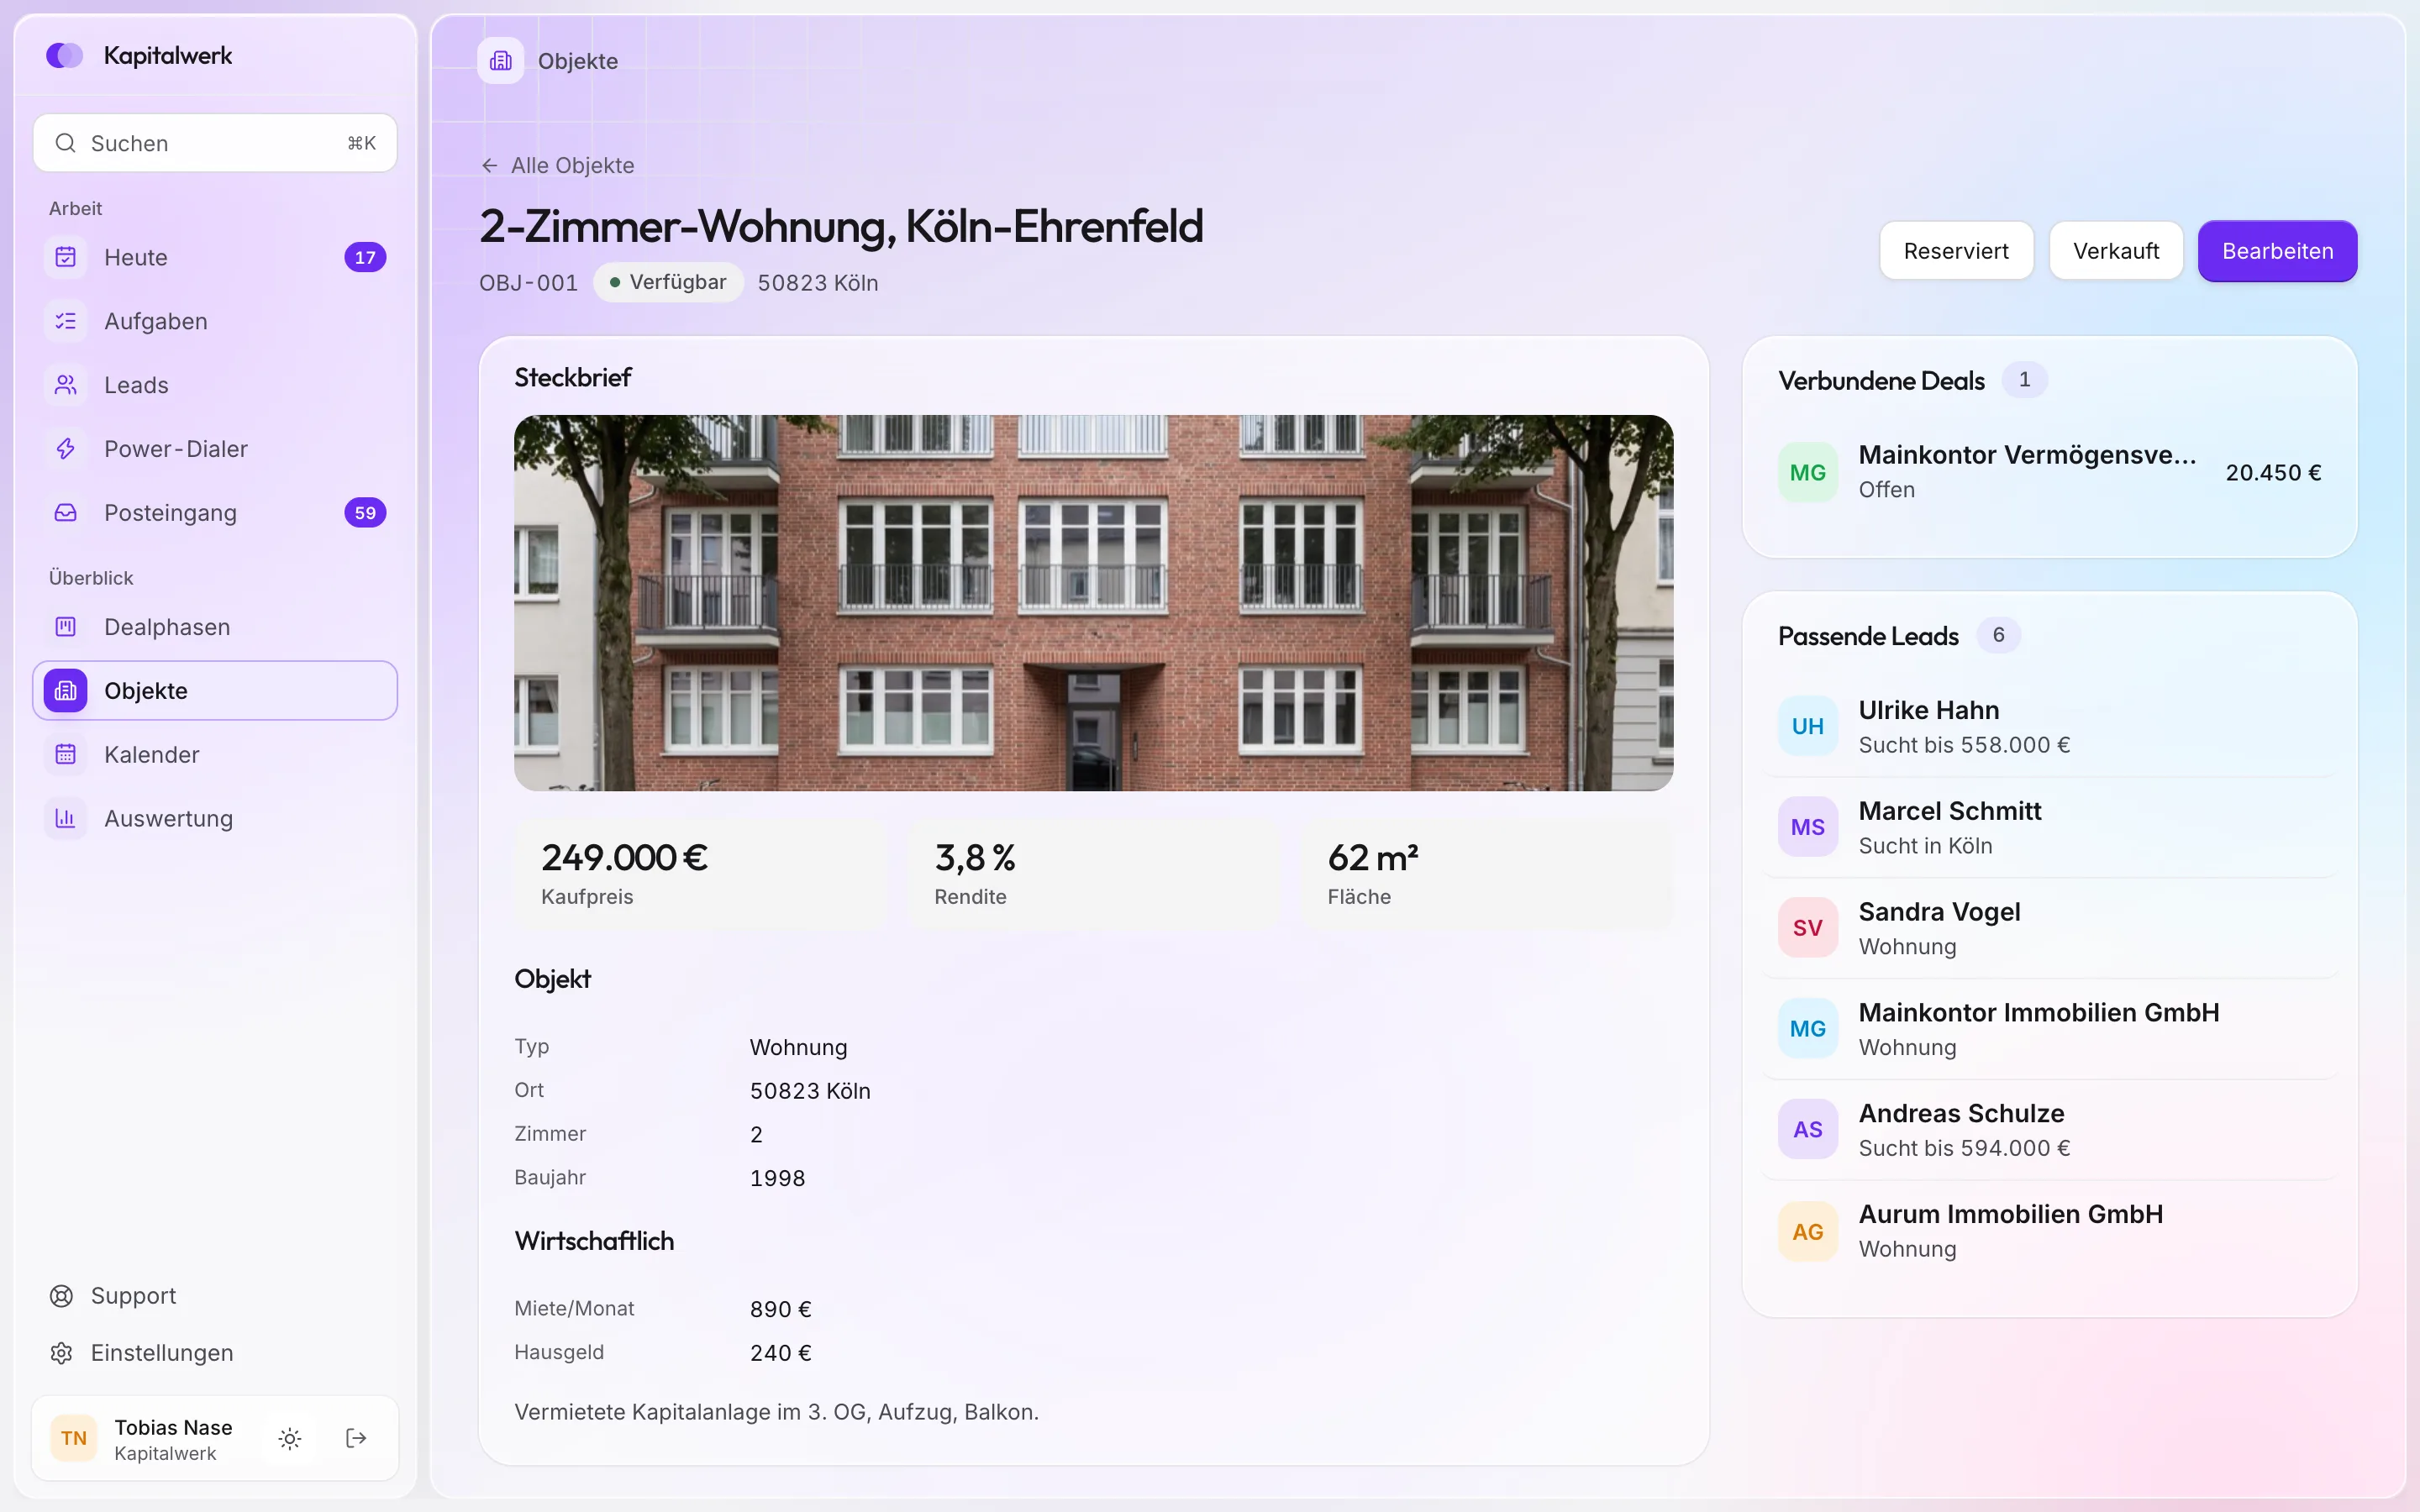Viewport: 2420px width, 1512px height.
Task: Click the Objekte header building icon
Action: pos(501,61)
